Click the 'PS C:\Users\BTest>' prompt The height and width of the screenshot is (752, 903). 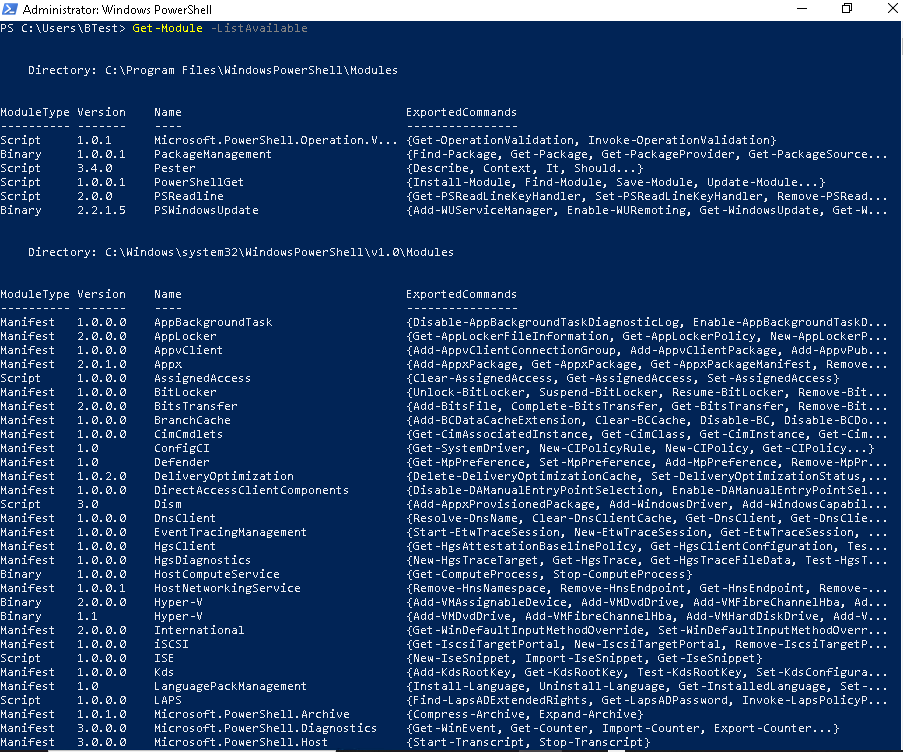63,28
